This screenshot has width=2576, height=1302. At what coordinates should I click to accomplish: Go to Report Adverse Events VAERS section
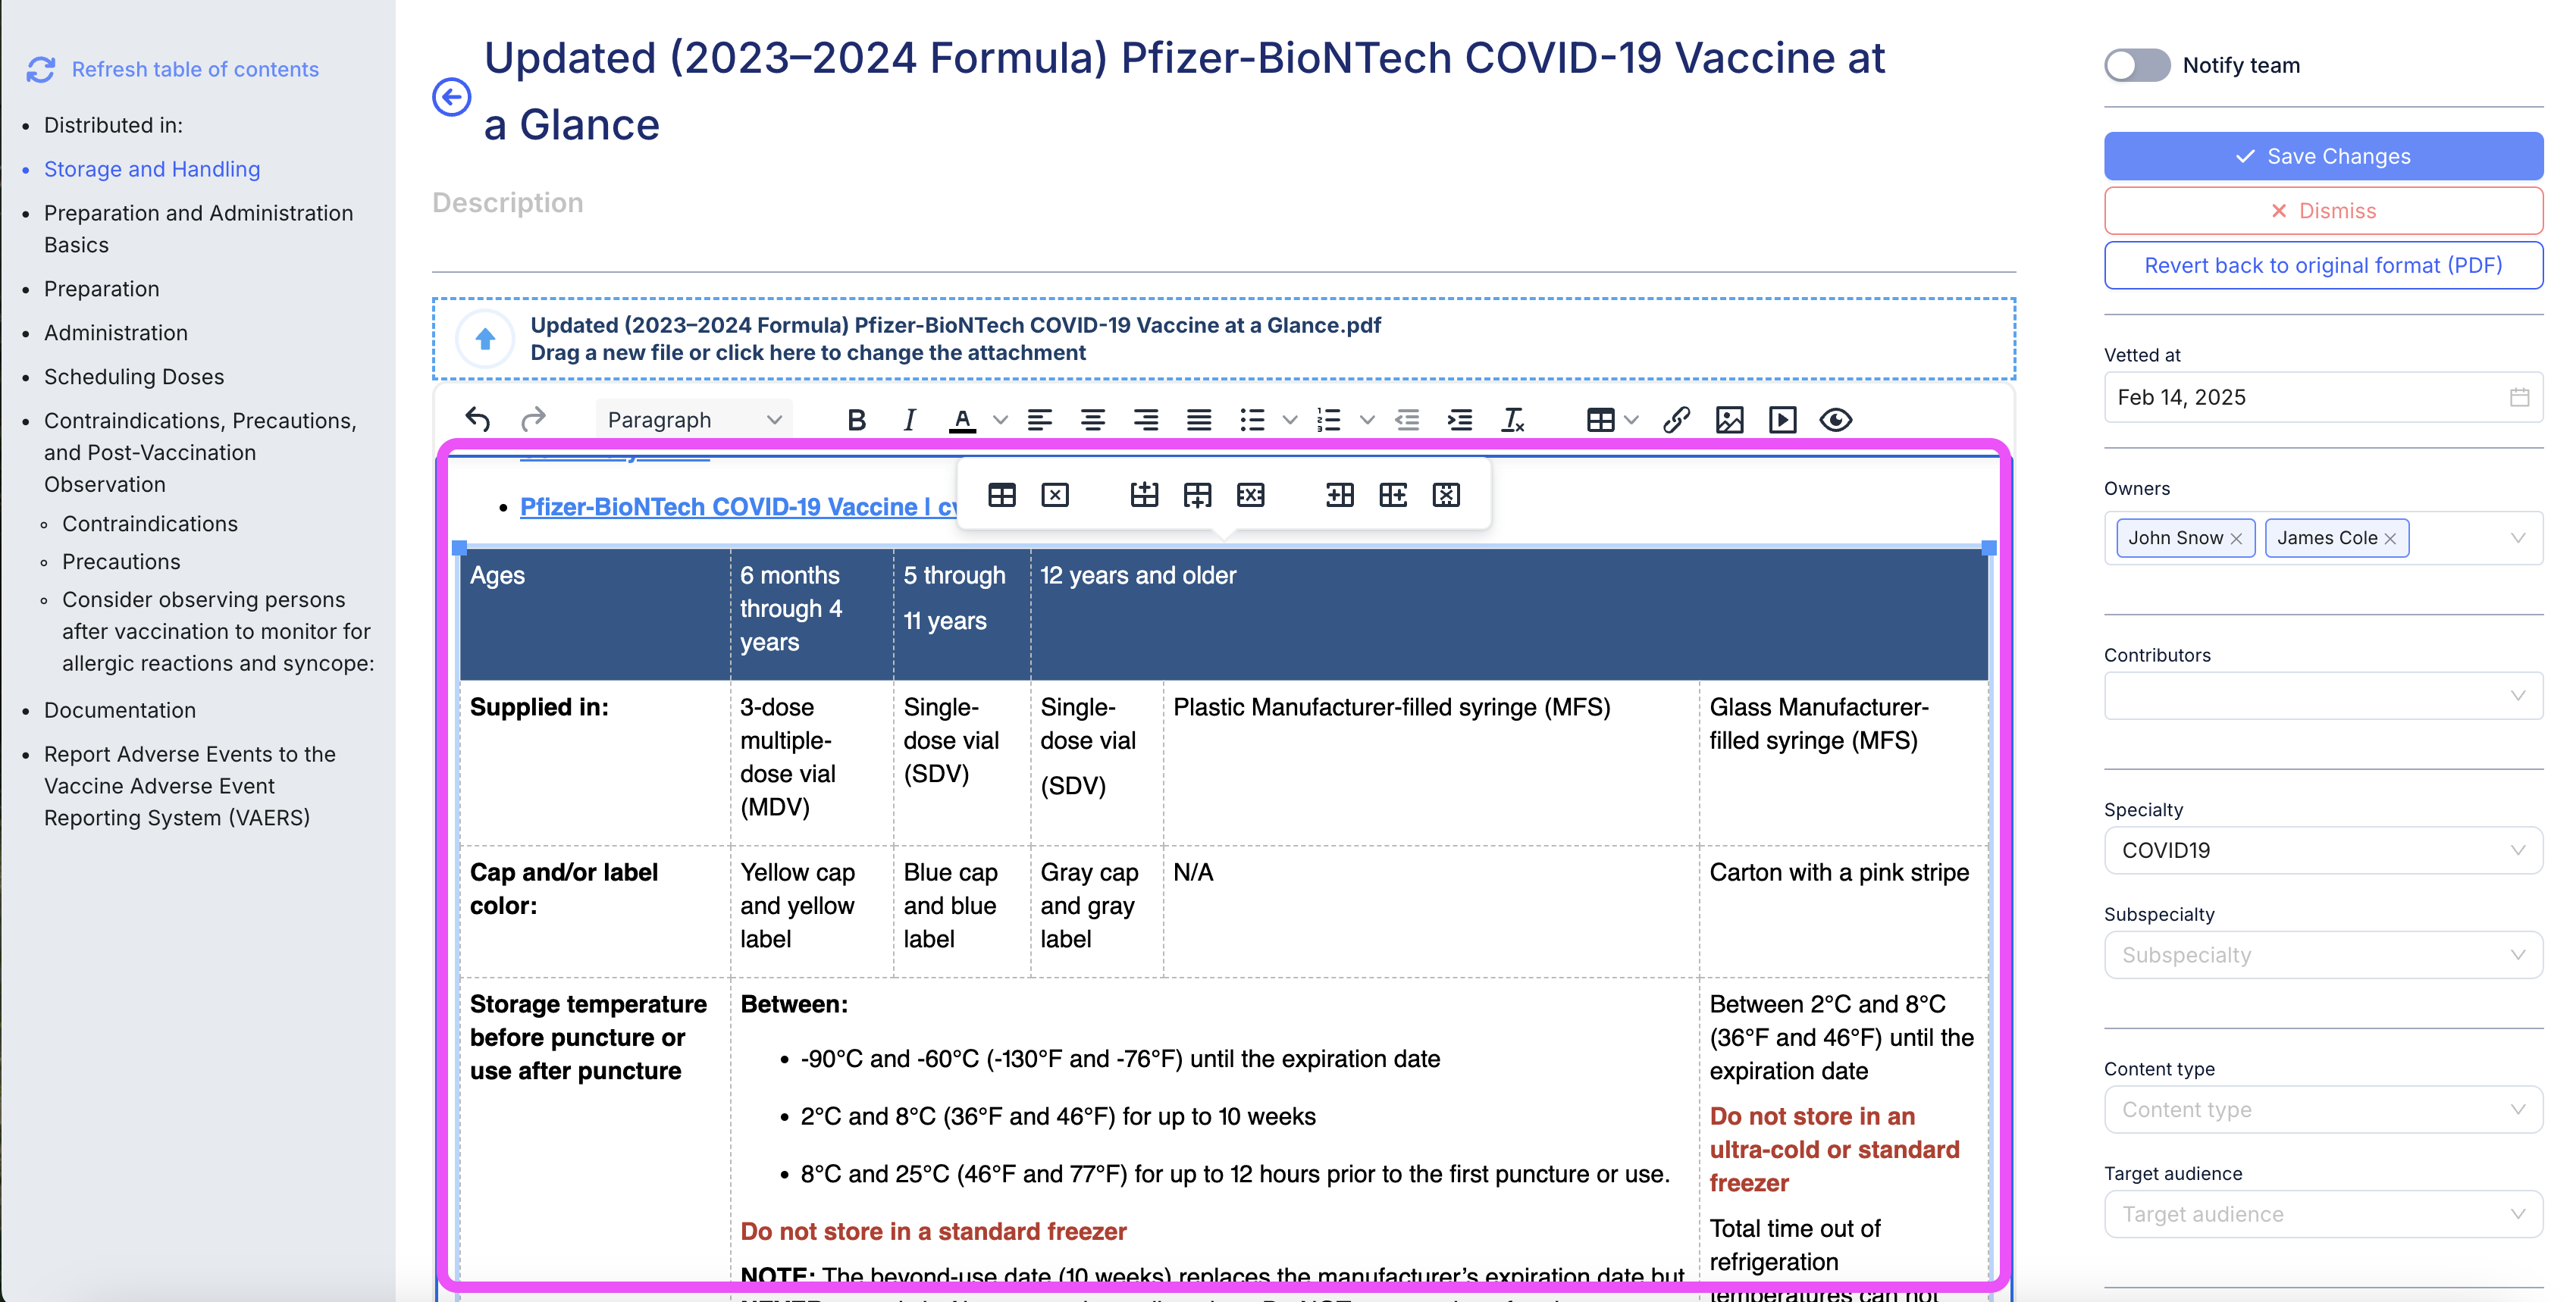190,786
